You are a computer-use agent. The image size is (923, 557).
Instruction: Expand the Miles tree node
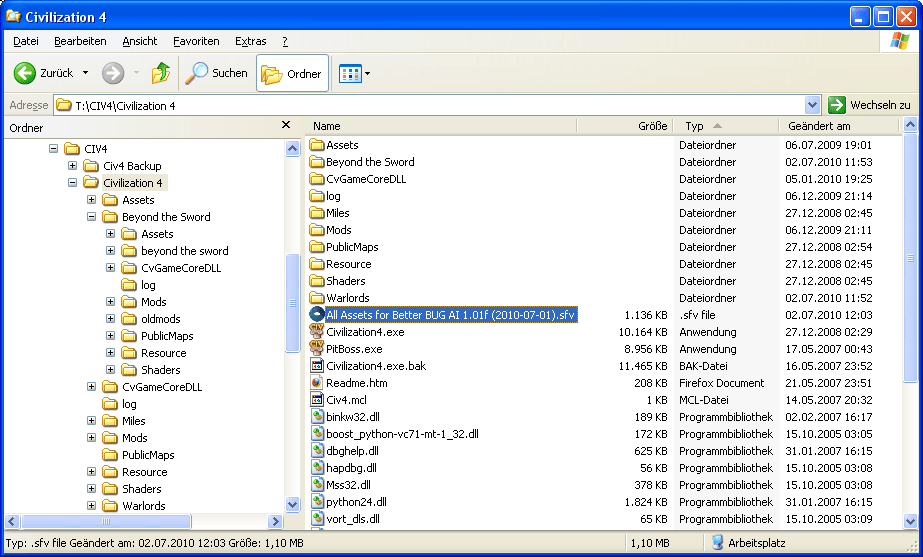point(91,420)
